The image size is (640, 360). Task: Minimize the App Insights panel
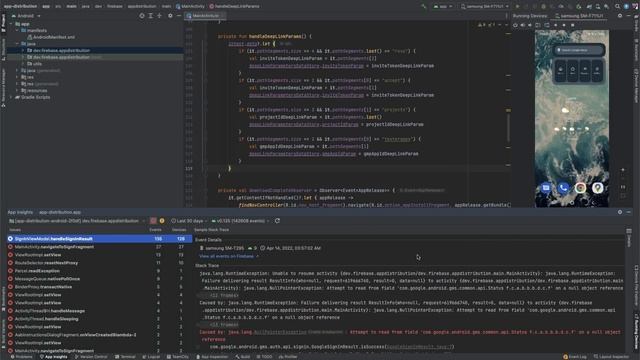click(629, 212)
